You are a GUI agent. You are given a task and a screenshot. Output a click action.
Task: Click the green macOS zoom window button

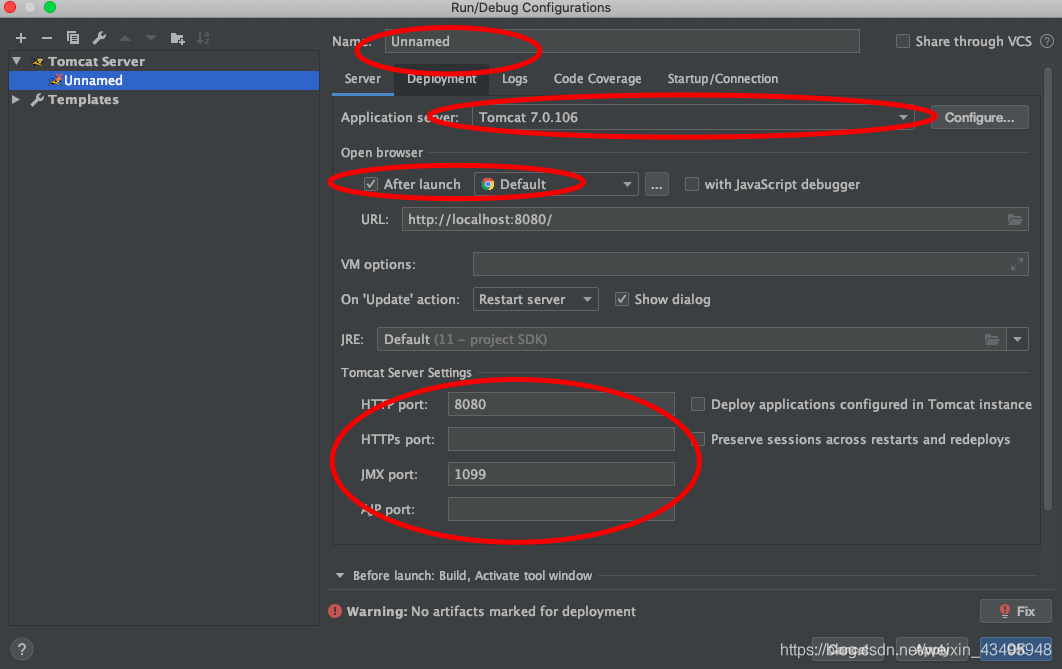coord(50,7)
